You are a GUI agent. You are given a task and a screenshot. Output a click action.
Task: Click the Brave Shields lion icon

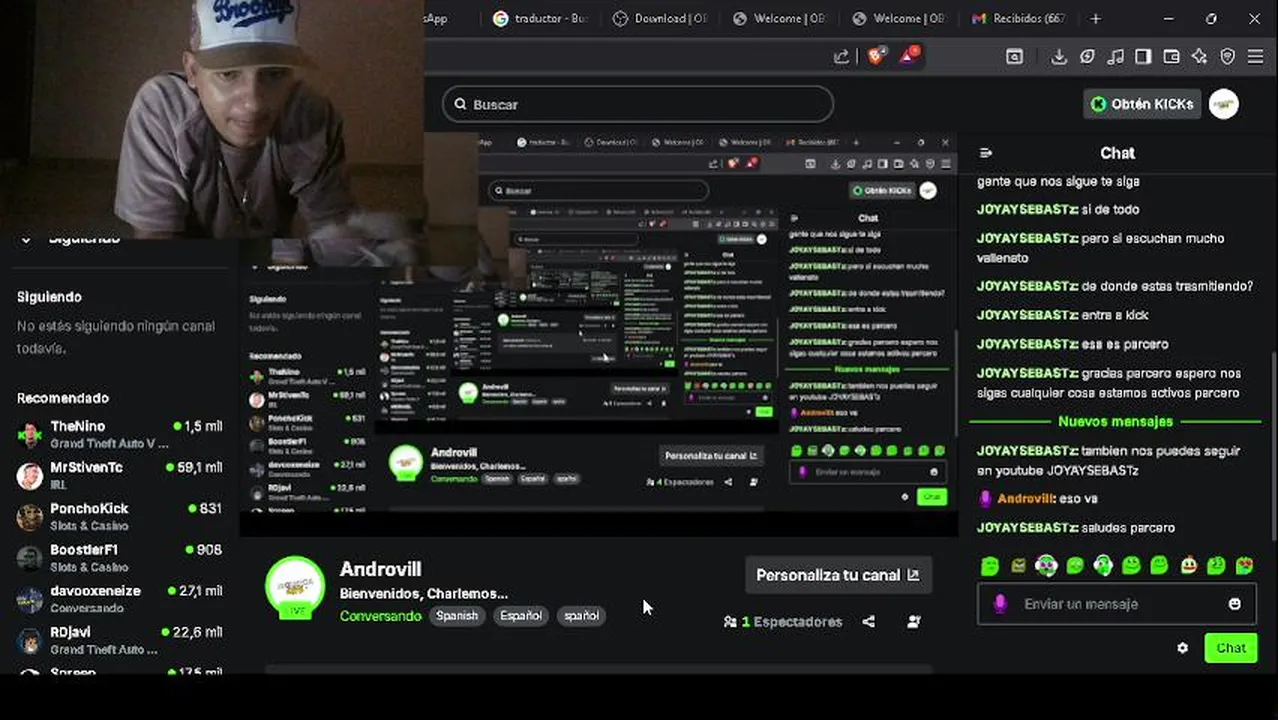[876, 57]
